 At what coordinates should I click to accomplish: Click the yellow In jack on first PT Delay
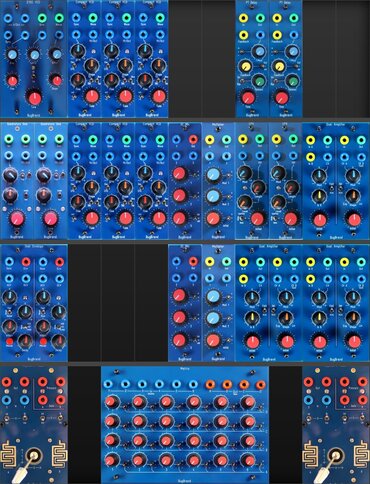244,18
